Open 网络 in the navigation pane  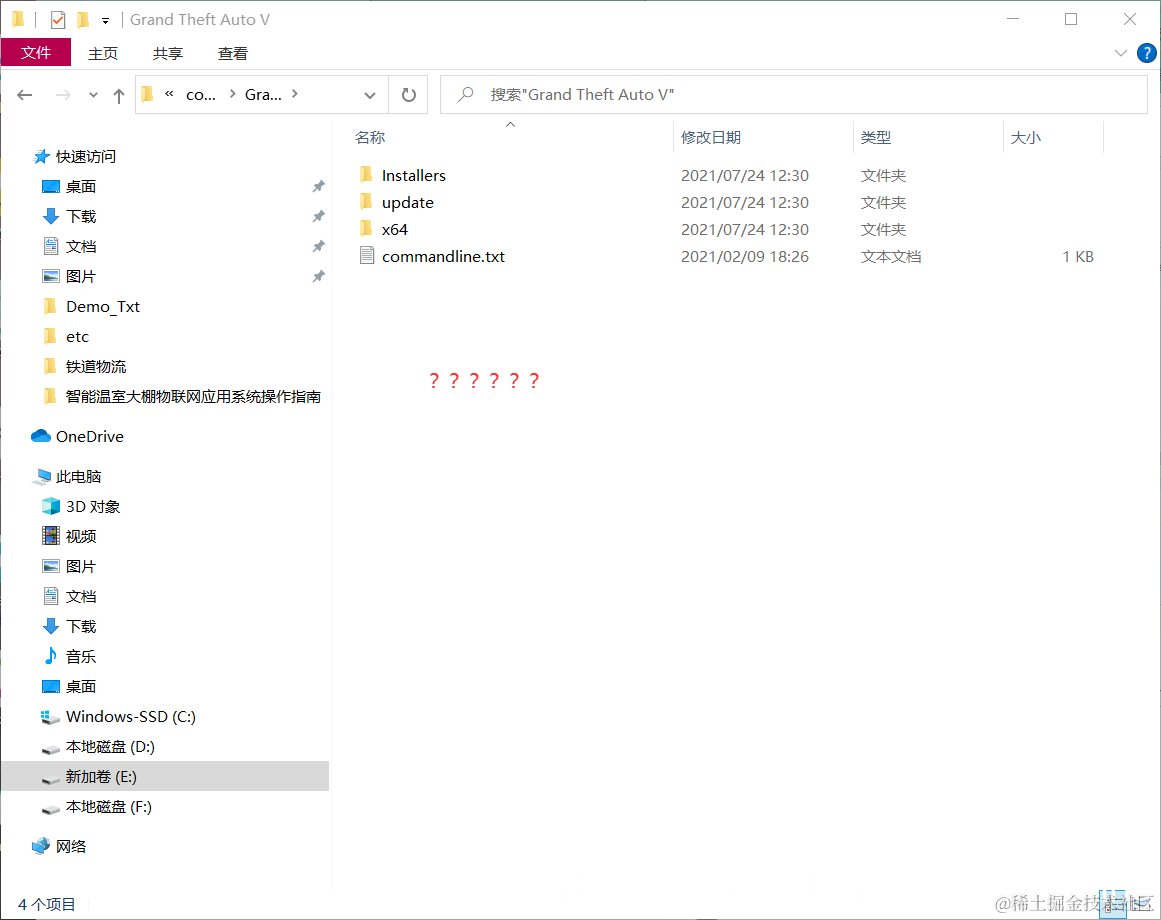(71, 847)
